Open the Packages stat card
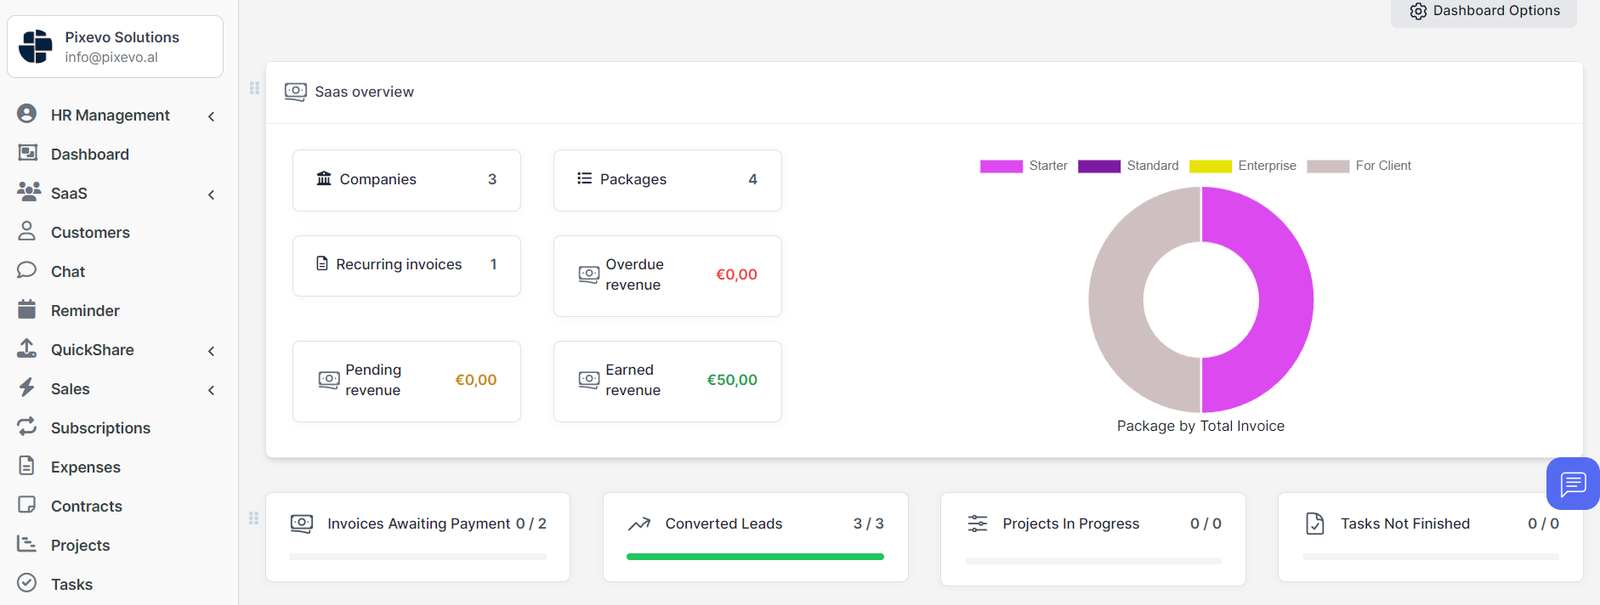1600x605 pixels. click(x=667, y=180)
